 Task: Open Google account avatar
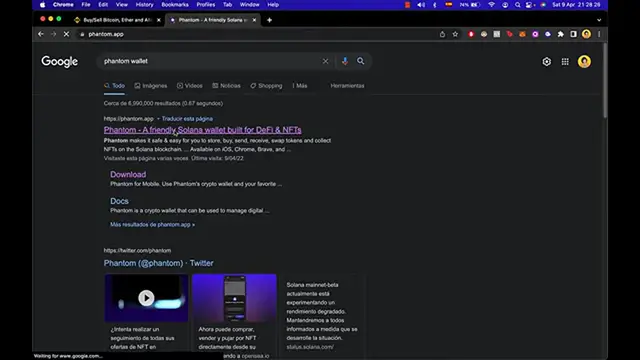click(x=584, y=62)
